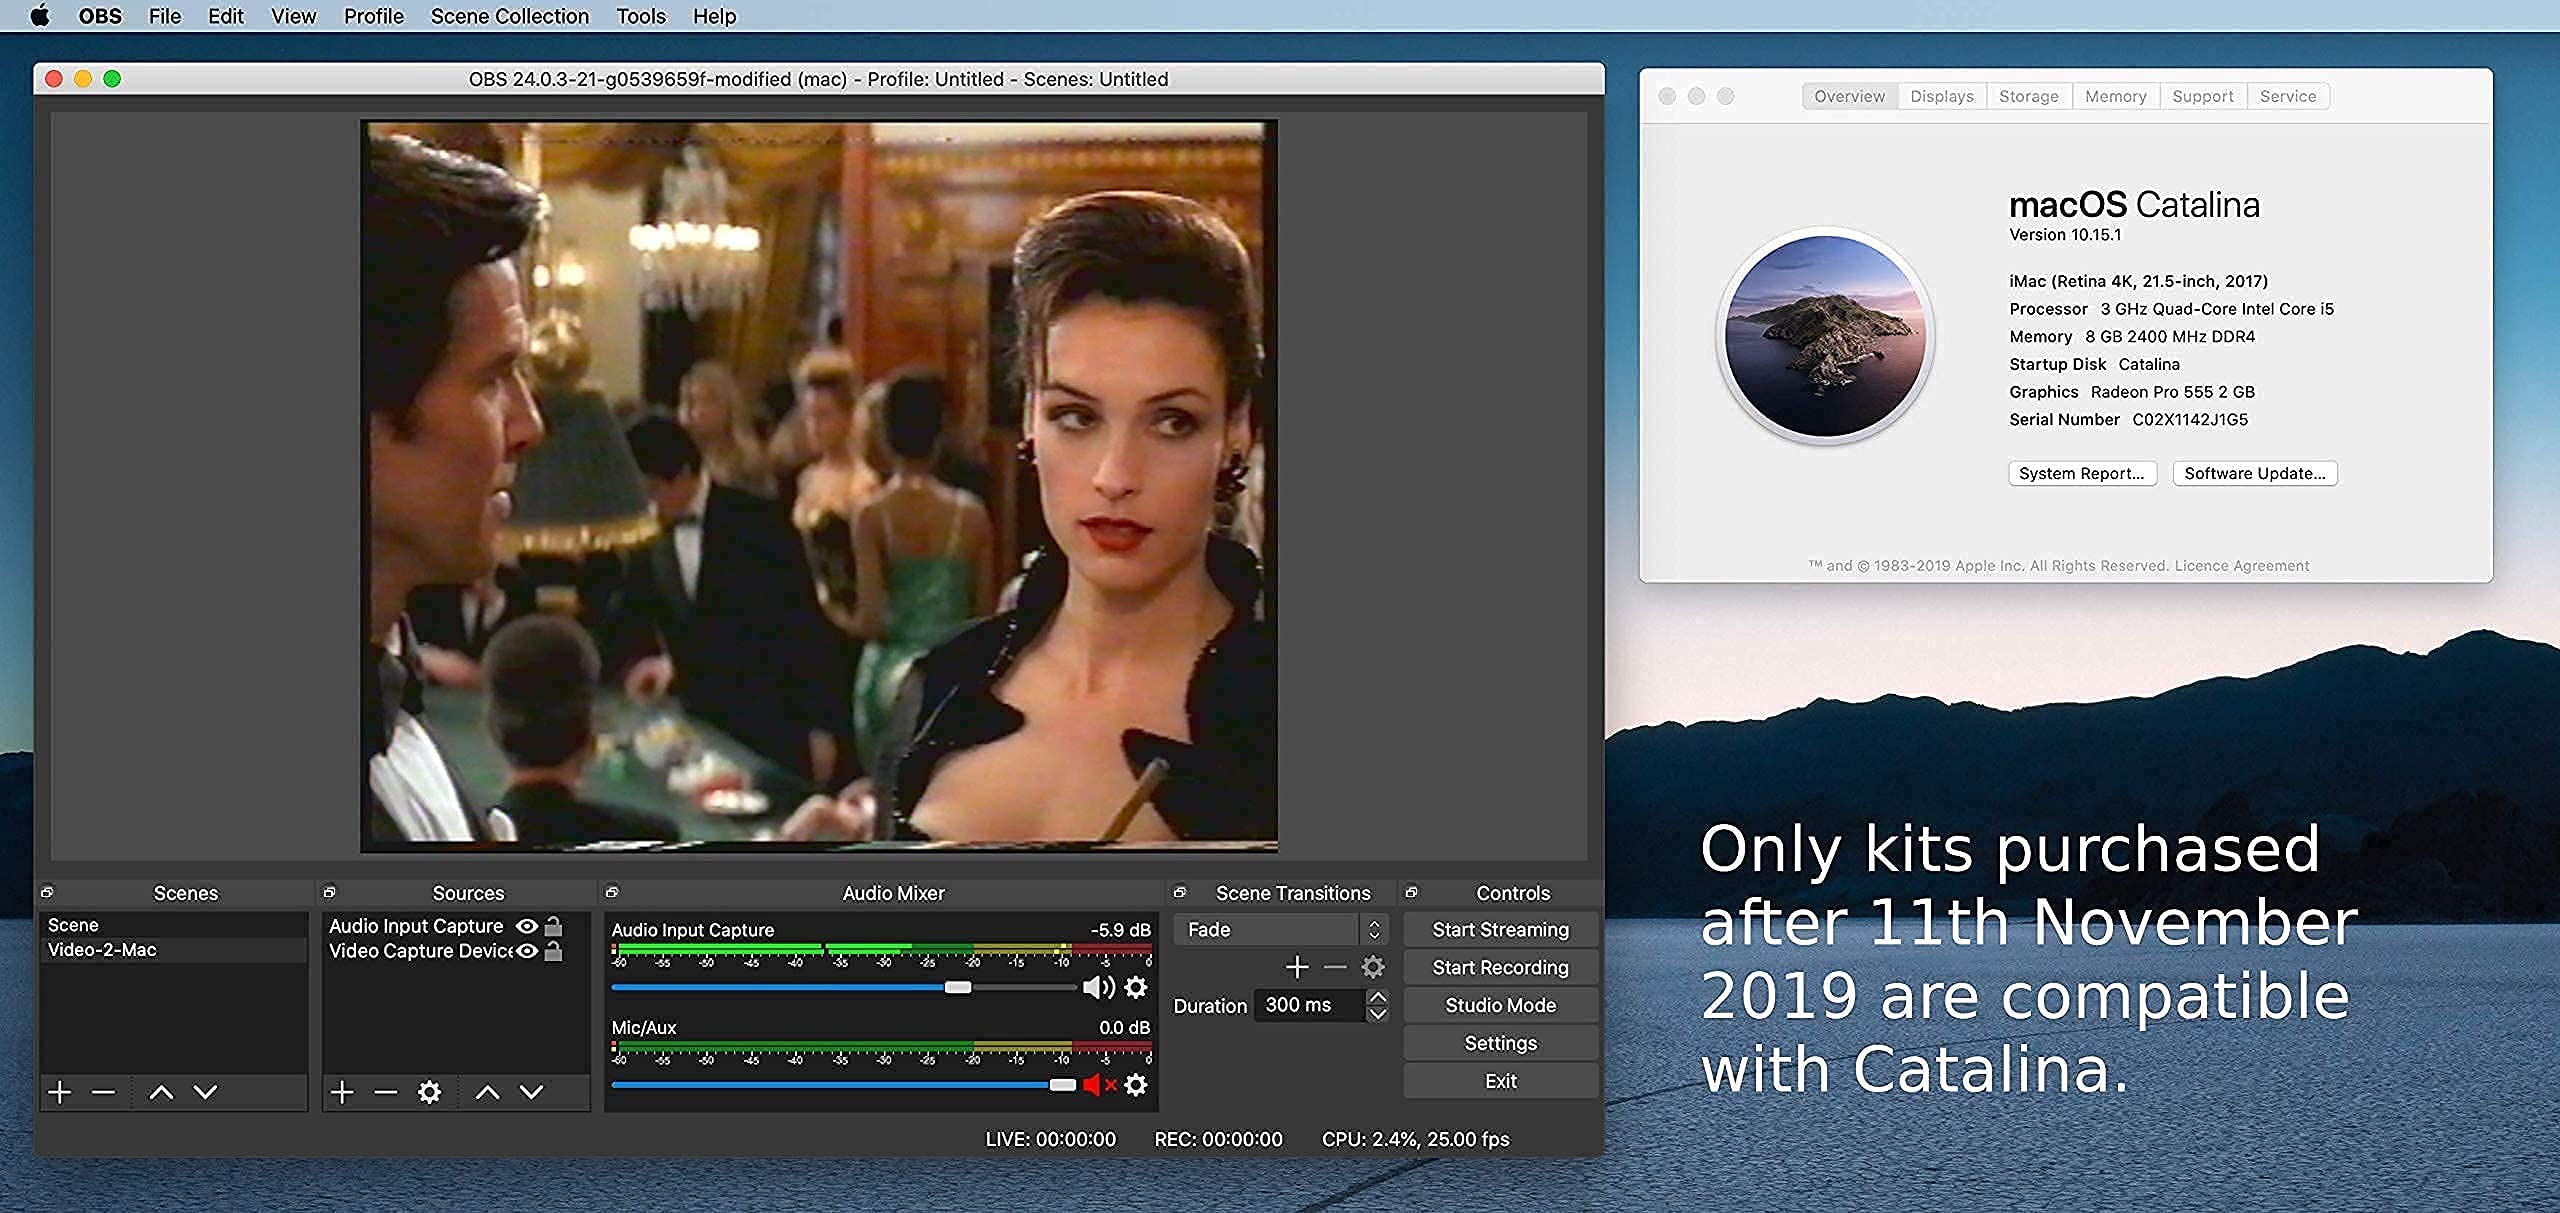
Task: Switch to Memory tab in About This Mac
Action: (x=2116, y=96)
